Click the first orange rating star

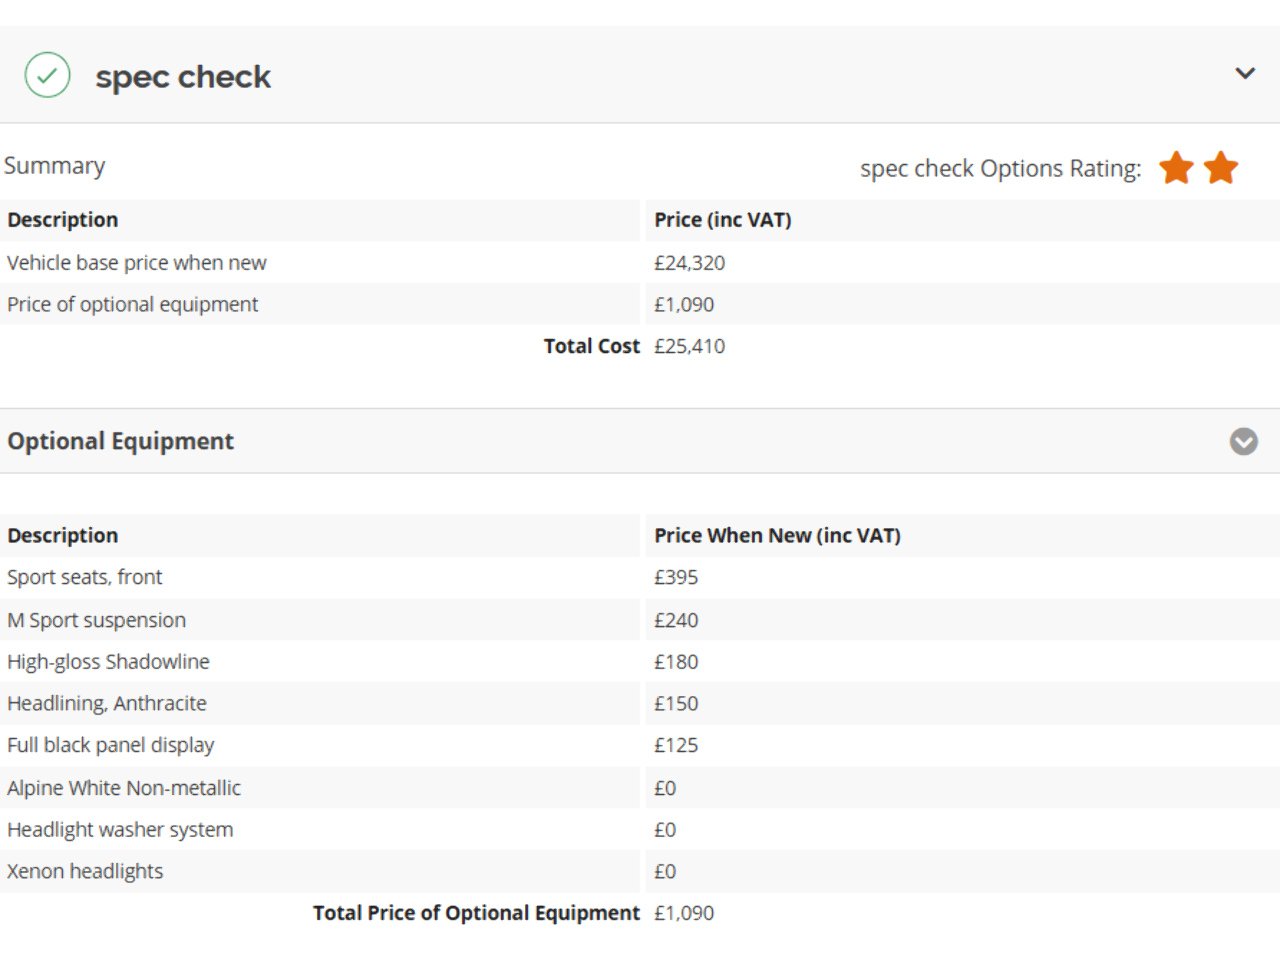click(x=1176, y=168)
